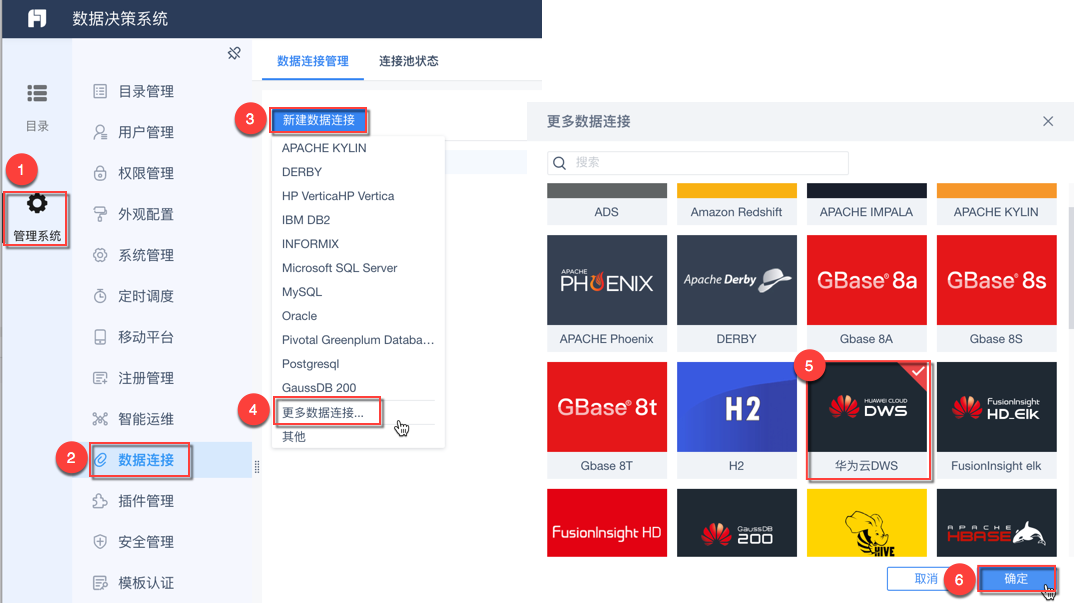Select the APACHE Phoenix tile
This screenshot has height=607, width=1074.
[x=607, y=293]
